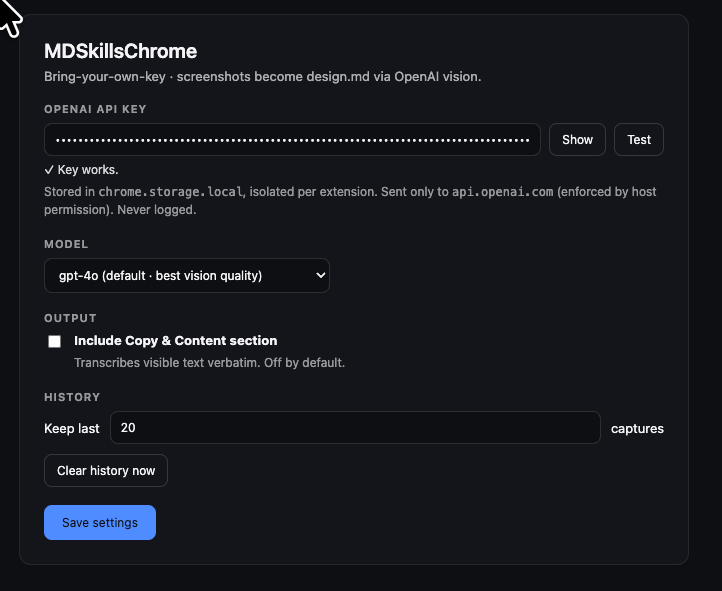The image size is (722, 591).
Task: Enable Include Copy & Content section checkbox
Action: 54,341
